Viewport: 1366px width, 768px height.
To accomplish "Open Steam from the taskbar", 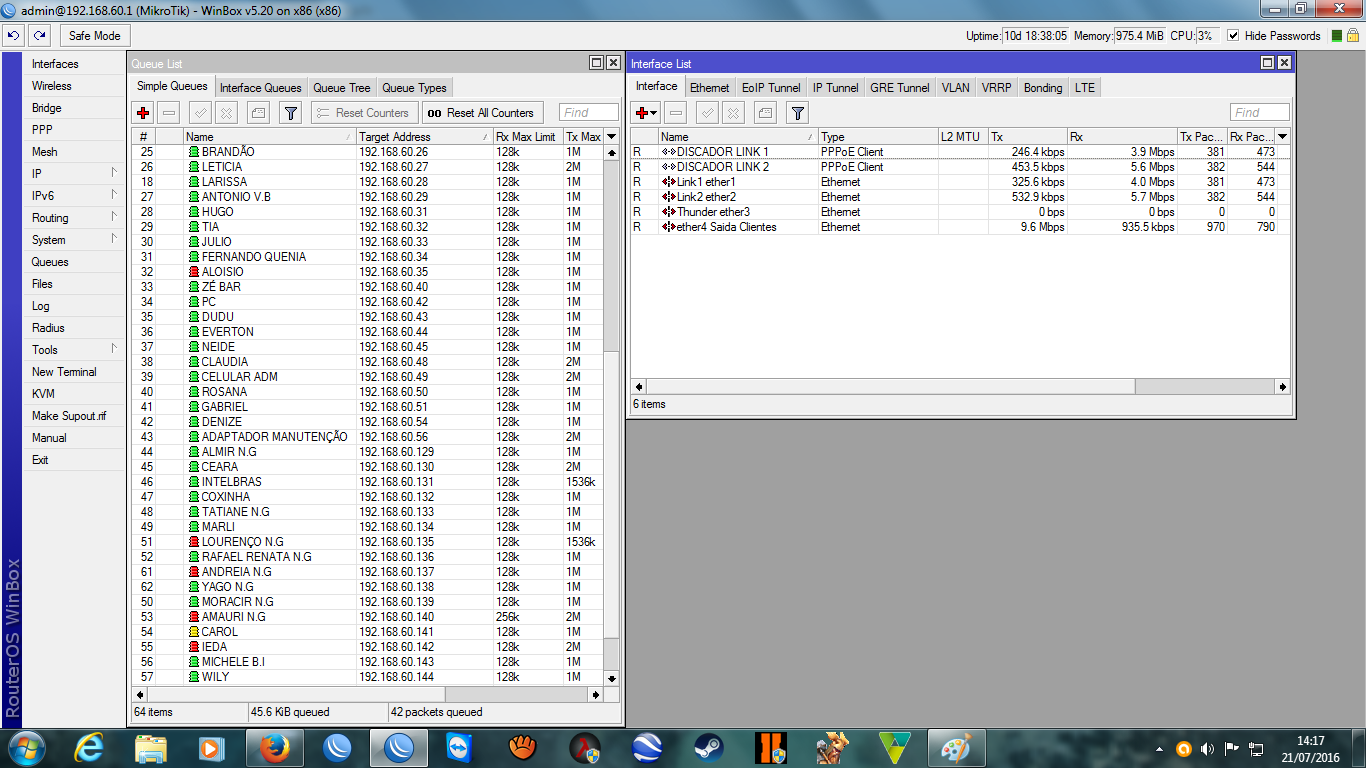I will (709, 747).
